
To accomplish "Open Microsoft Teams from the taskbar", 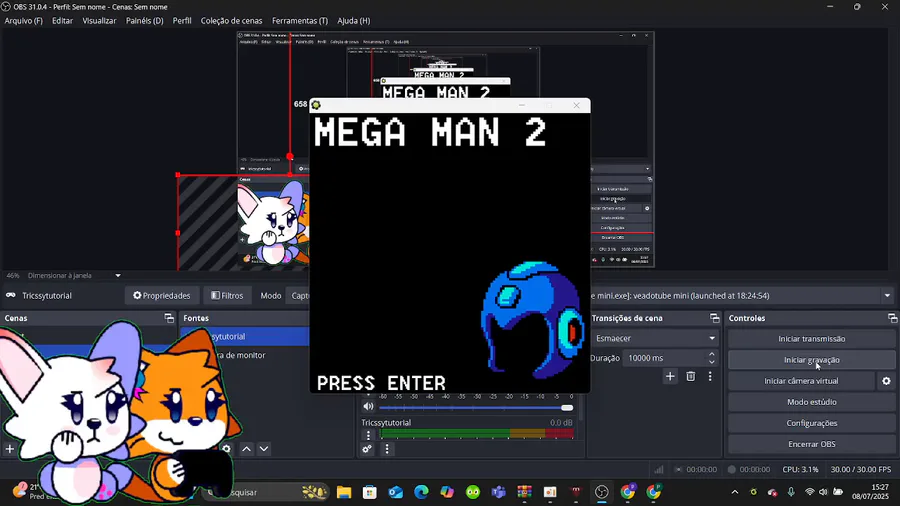I will (x=499, y=492).
